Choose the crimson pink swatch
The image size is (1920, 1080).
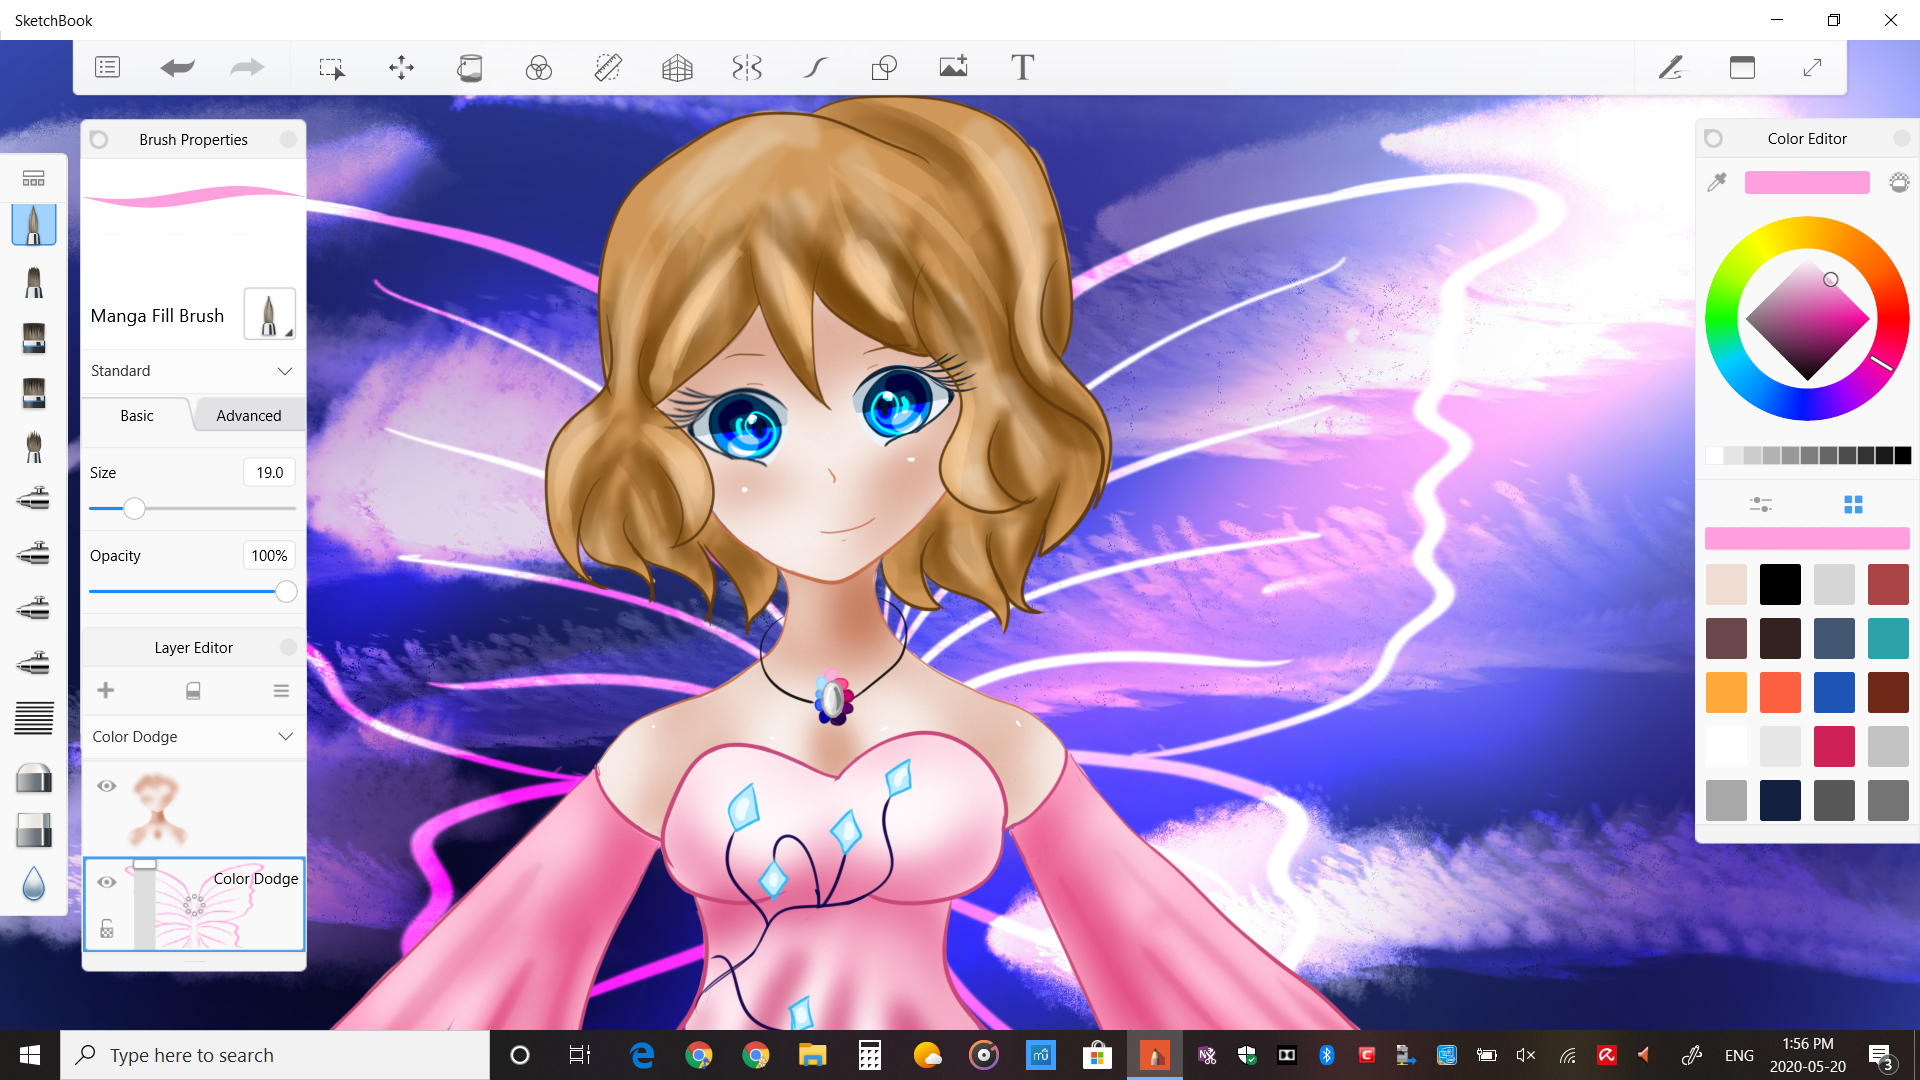(x=1834, y=746)
